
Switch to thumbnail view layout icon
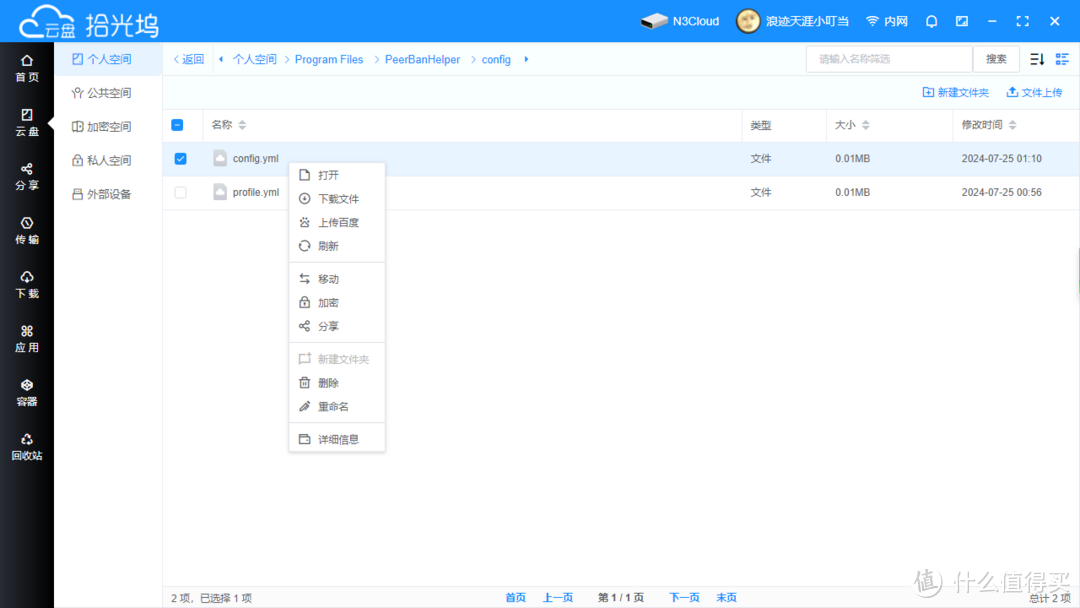click(1062, 59)
